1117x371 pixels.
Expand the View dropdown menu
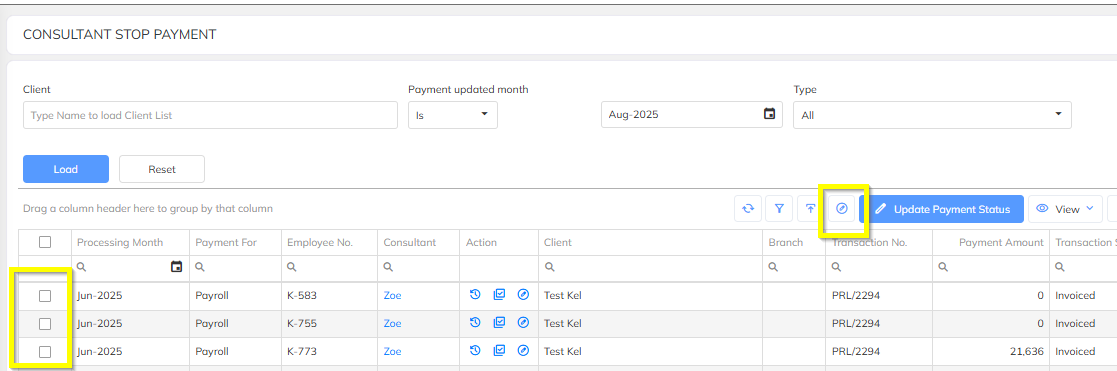(x=1065, y=209)
